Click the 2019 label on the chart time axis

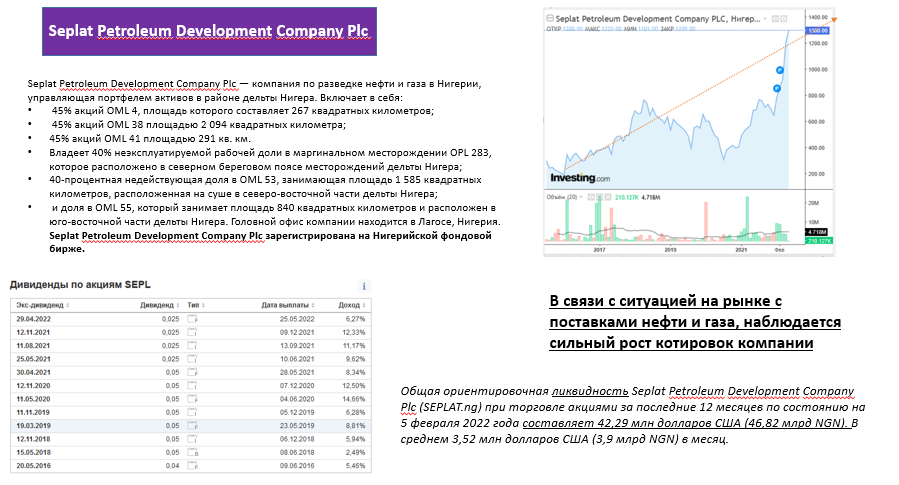coord(670,249)
